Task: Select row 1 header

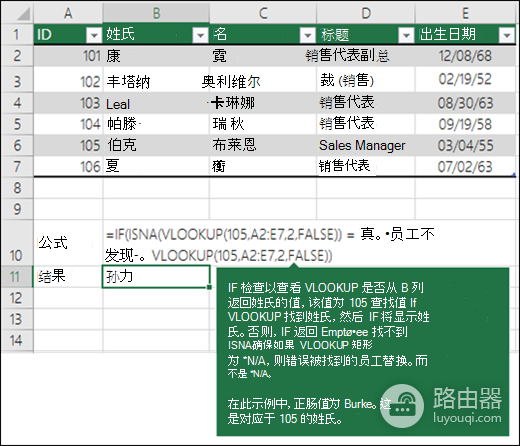Action: click(x=17, y=34)
